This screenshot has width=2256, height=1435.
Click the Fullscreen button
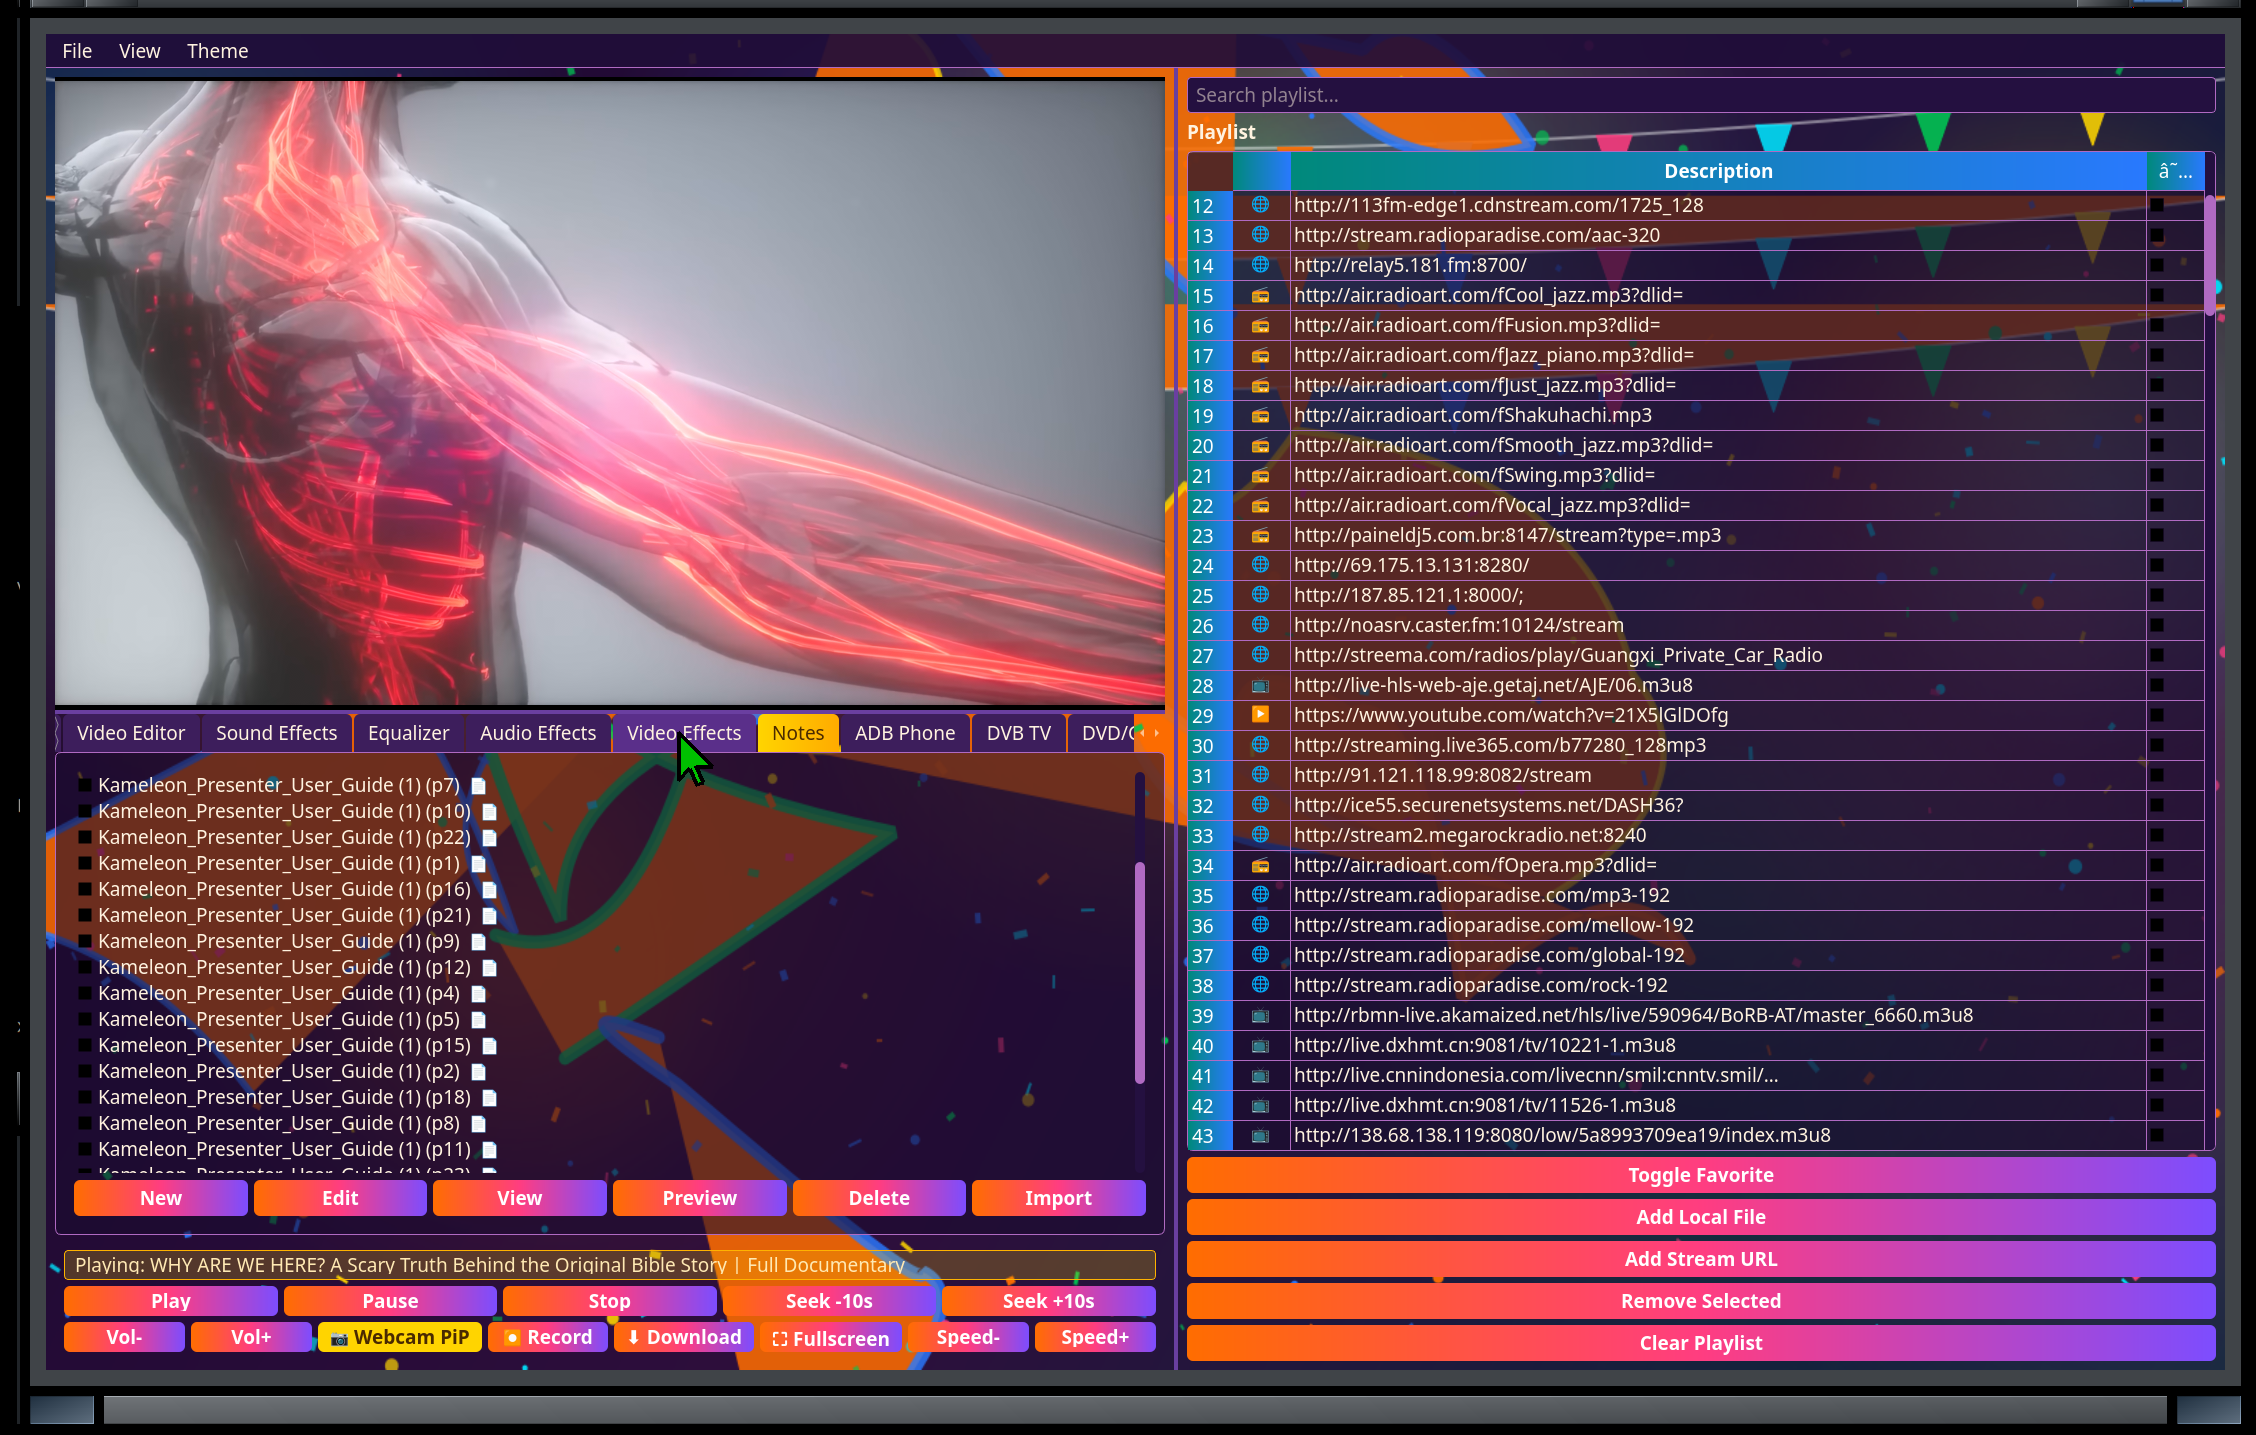pos(830,1338)
